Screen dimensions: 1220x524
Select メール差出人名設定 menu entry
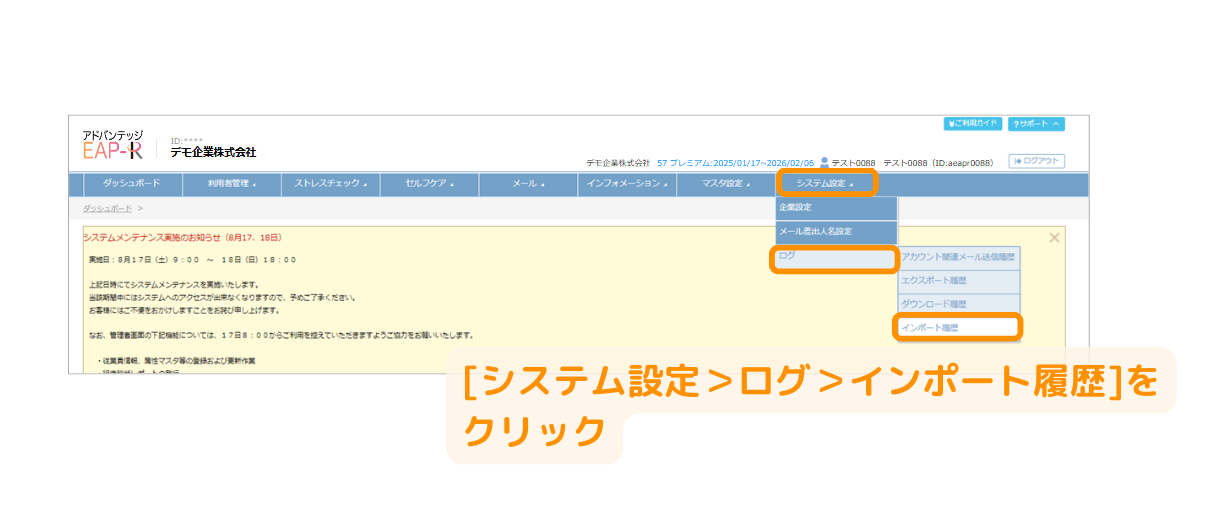pyautogui.click(x=836, y=232)
